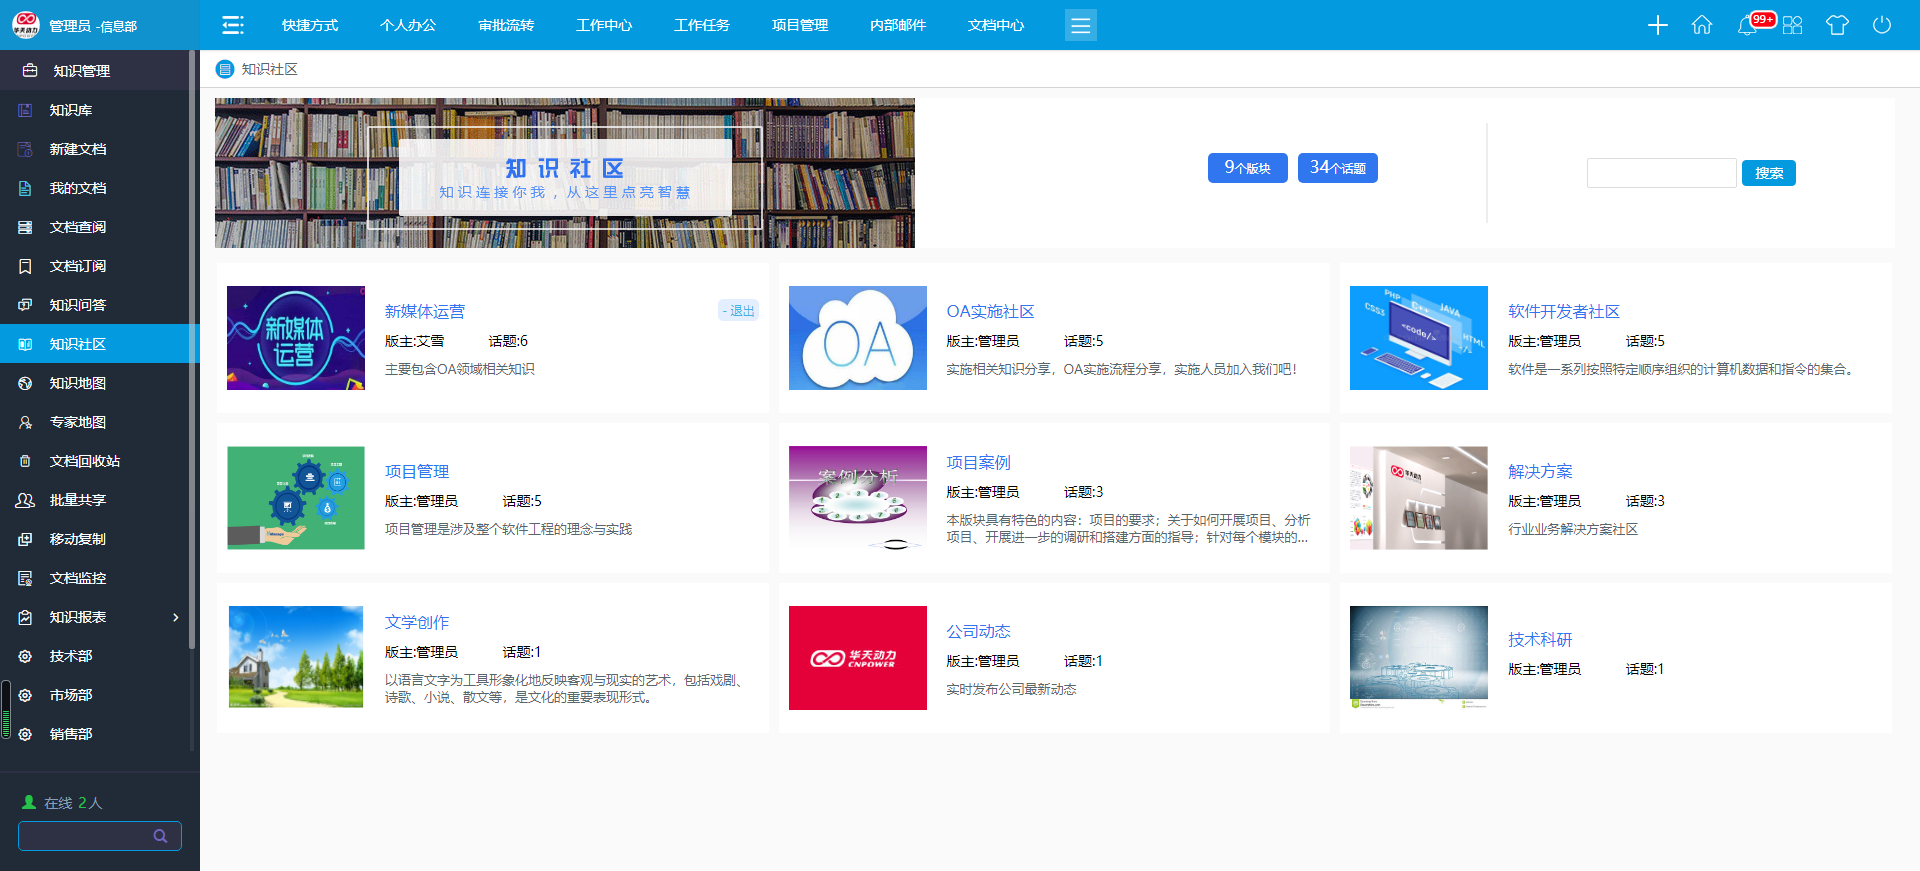Open notifications bell with 99+ badge
The width and height of the screenshot is (1920, 871).
tap(1748, 25)
